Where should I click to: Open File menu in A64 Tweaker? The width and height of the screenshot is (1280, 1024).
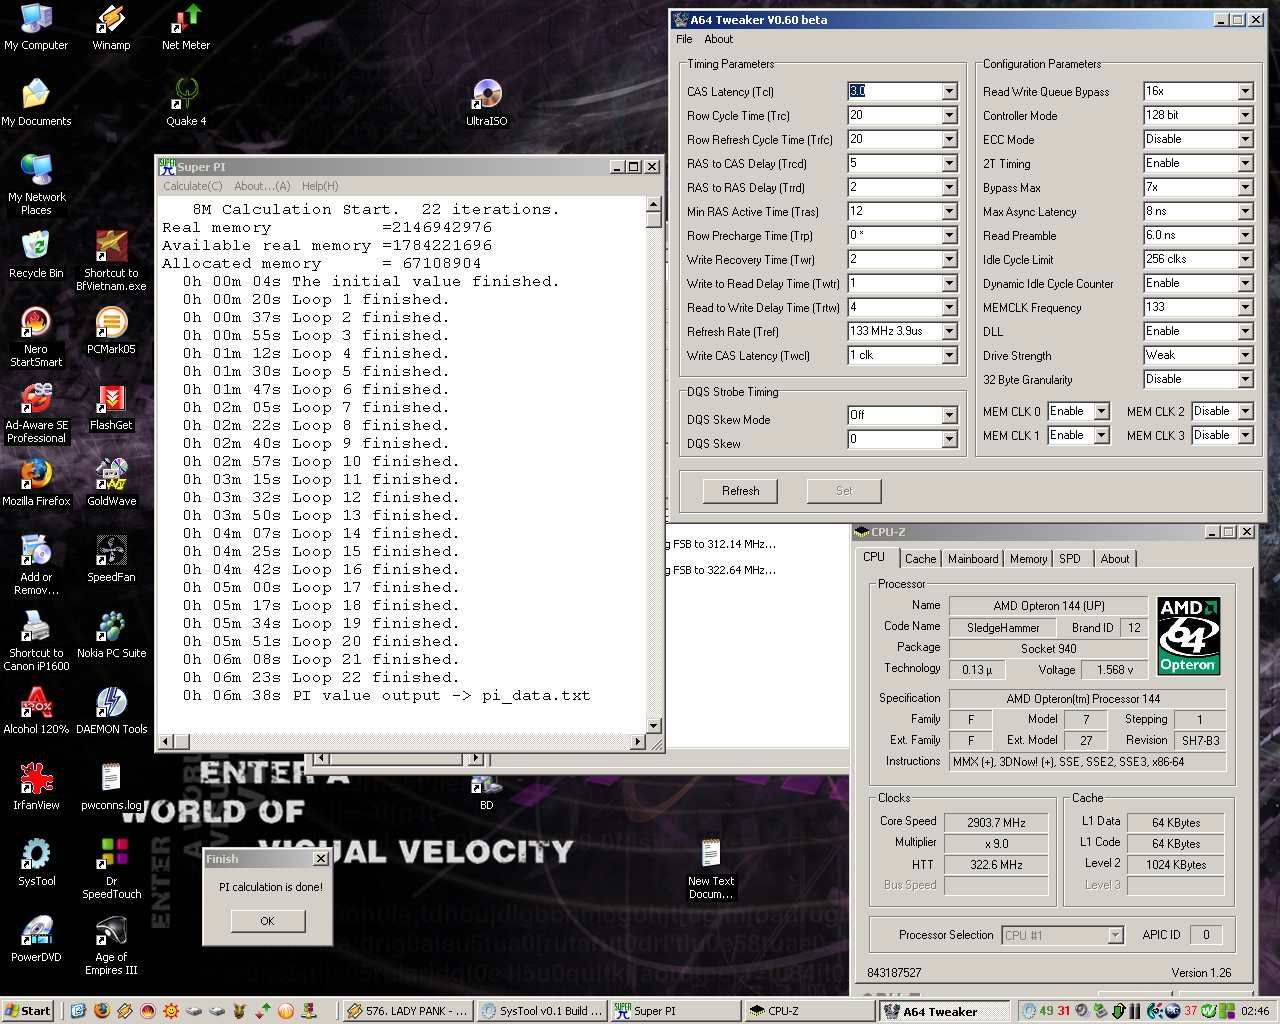coord(684,39)
